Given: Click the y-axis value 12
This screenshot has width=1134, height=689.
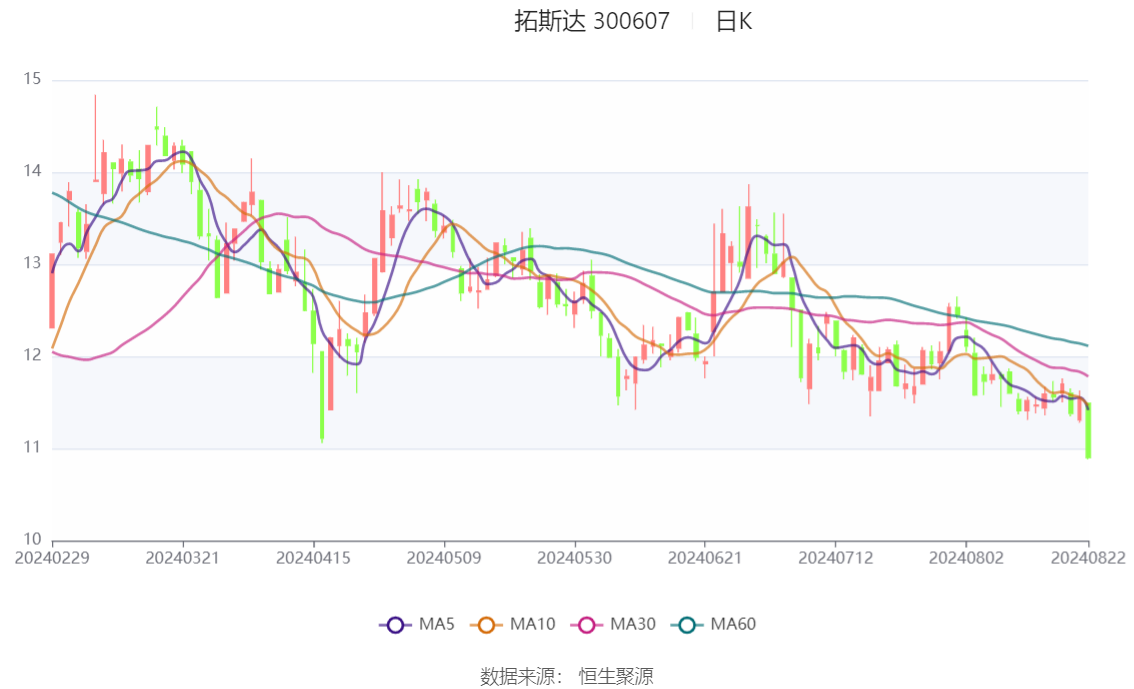Looking at the screenshot, I should tap(32, 355).
